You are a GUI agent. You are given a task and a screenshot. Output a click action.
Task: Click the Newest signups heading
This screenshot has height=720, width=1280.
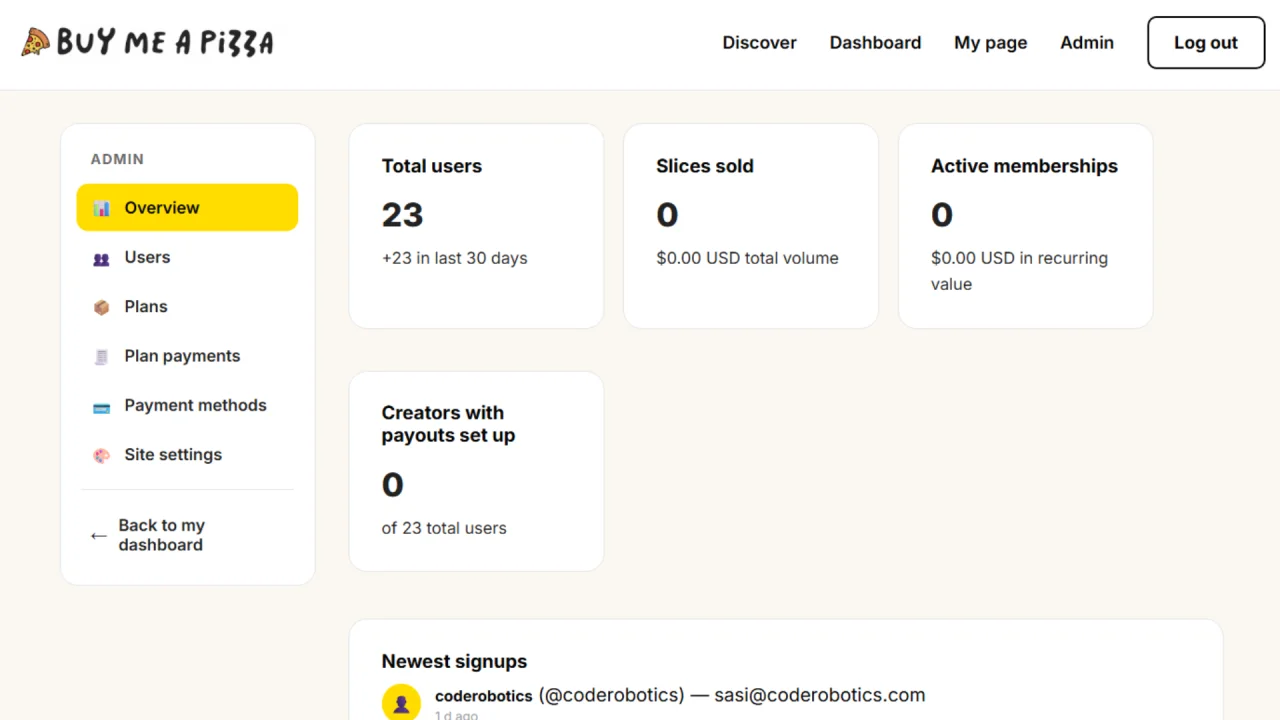coord(455,661)
